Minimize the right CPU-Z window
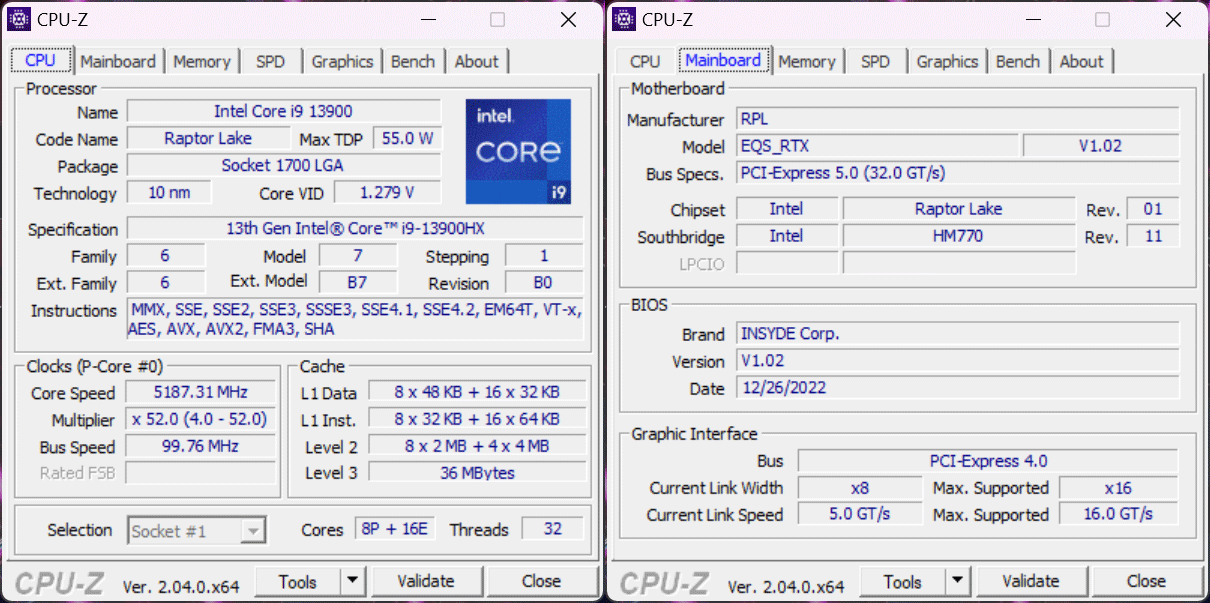1210x603 pixels. [1033, 19]
